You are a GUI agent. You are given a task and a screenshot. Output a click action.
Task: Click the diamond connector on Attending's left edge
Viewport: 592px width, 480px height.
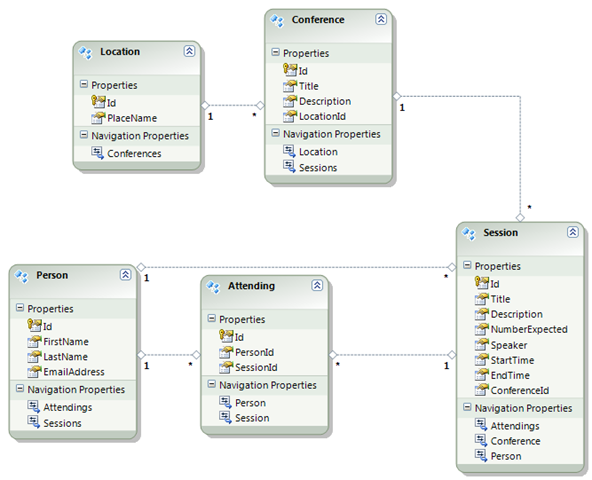196,355
